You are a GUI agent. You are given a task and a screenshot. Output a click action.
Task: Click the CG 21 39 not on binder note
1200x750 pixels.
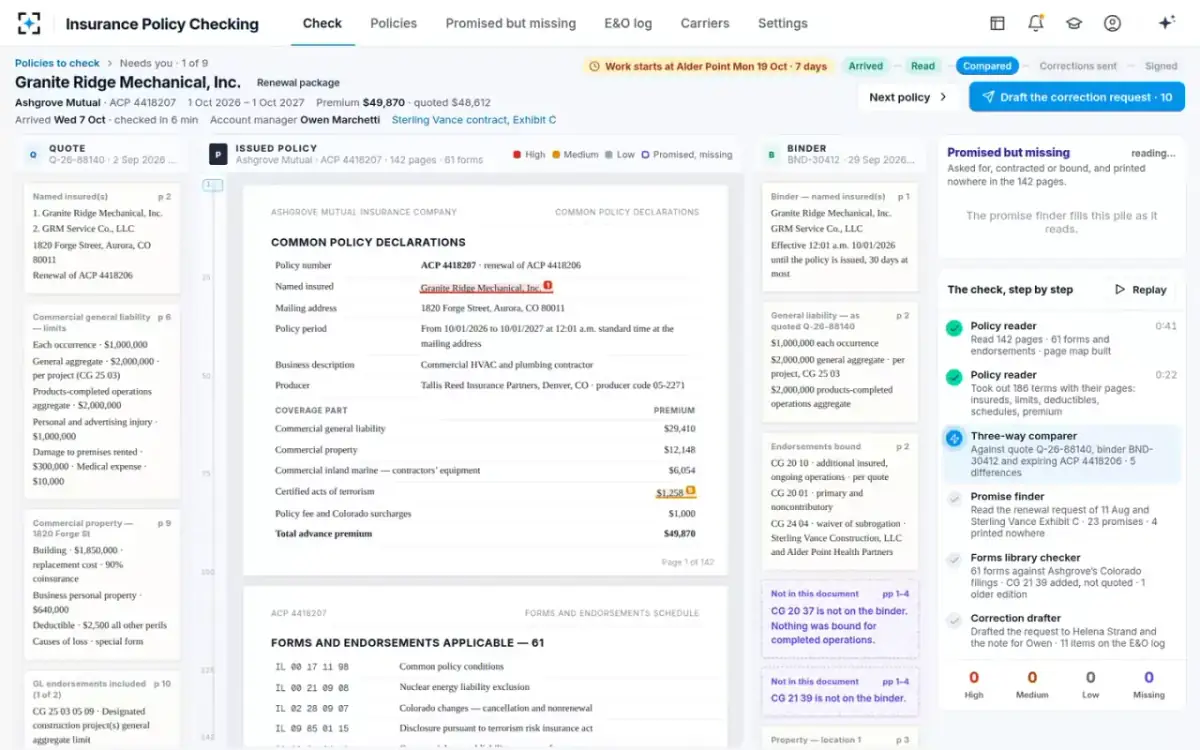(840, 691)
